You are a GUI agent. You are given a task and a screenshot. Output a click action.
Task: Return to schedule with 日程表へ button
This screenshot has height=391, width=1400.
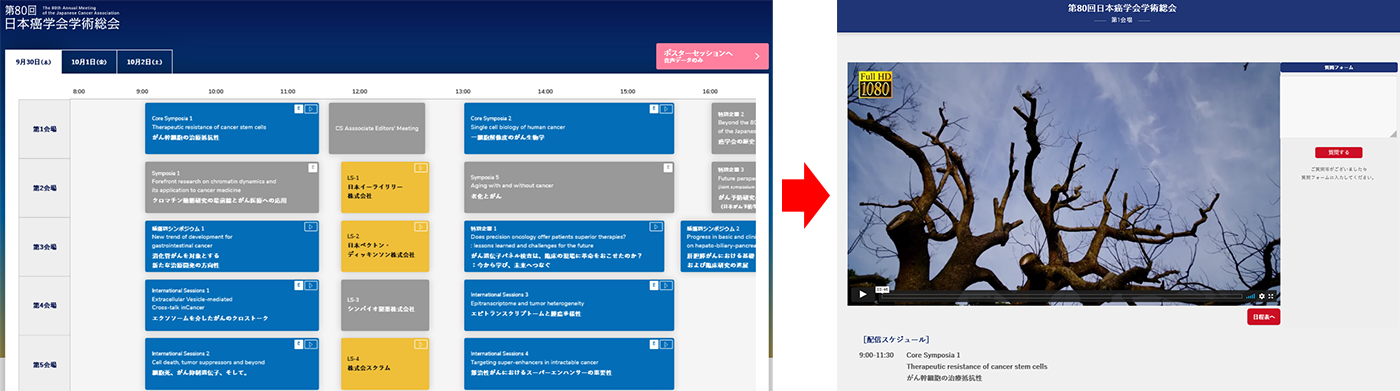(1264, 317)
